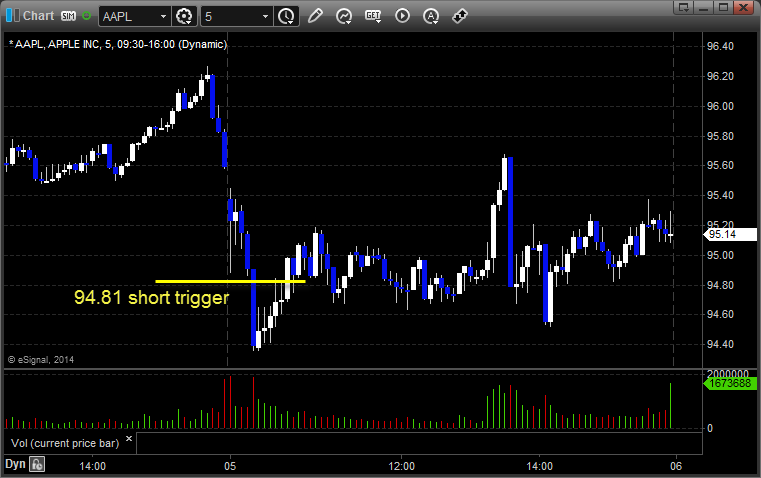Click the 'Vol (current price bar)' label

point(65,443)
